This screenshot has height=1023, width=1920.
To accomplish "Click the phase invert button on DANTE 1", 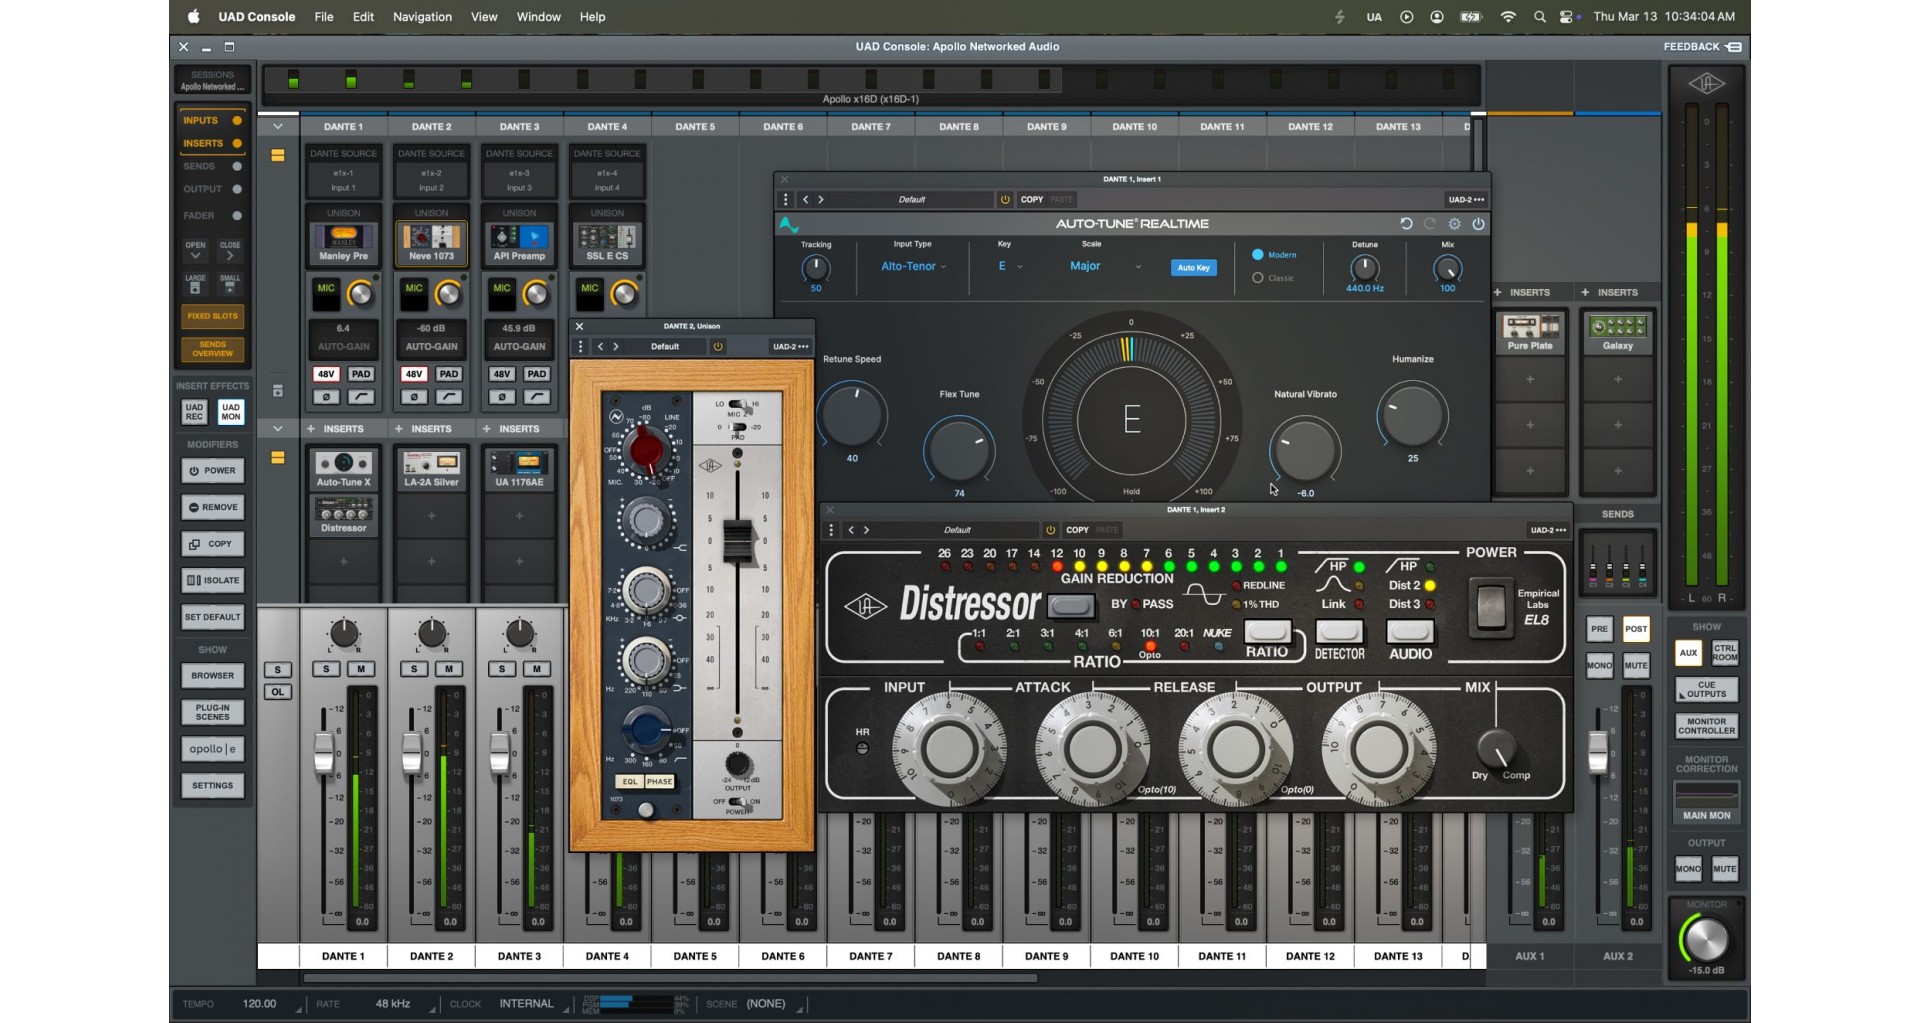I will (x=326, y=397).
